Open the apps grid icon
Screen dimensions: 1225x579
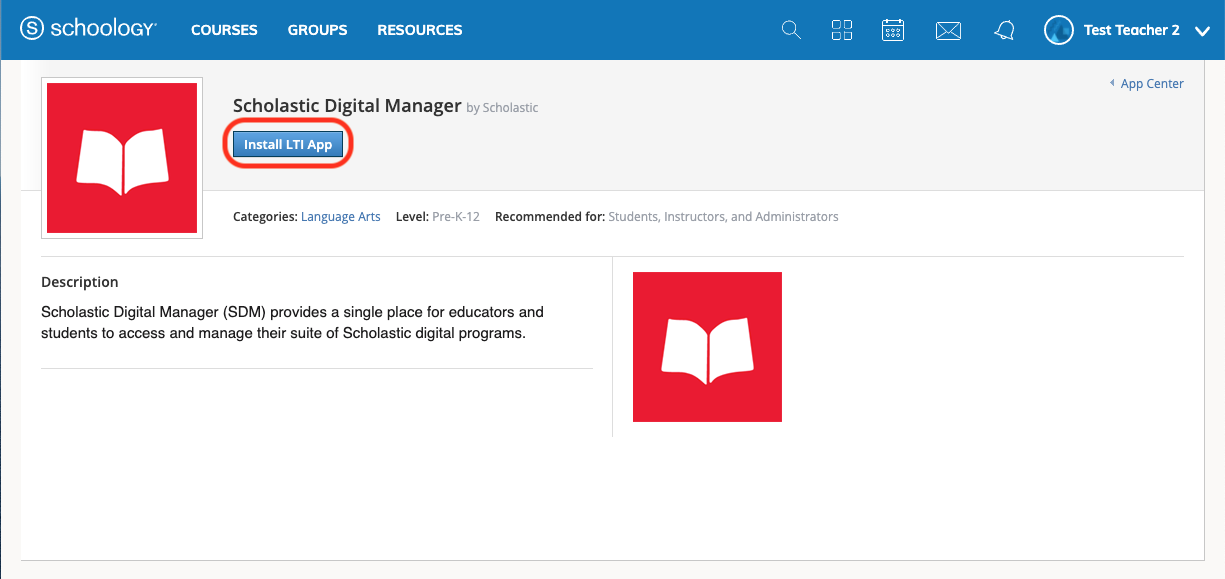coord(842,30)
